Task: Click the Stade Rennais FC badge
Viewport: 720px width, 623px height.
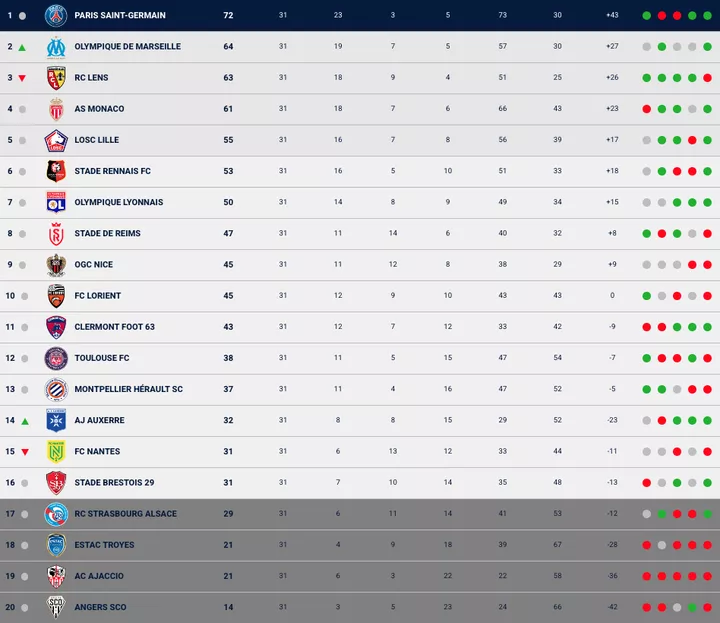Action: [x=56, y=171]
